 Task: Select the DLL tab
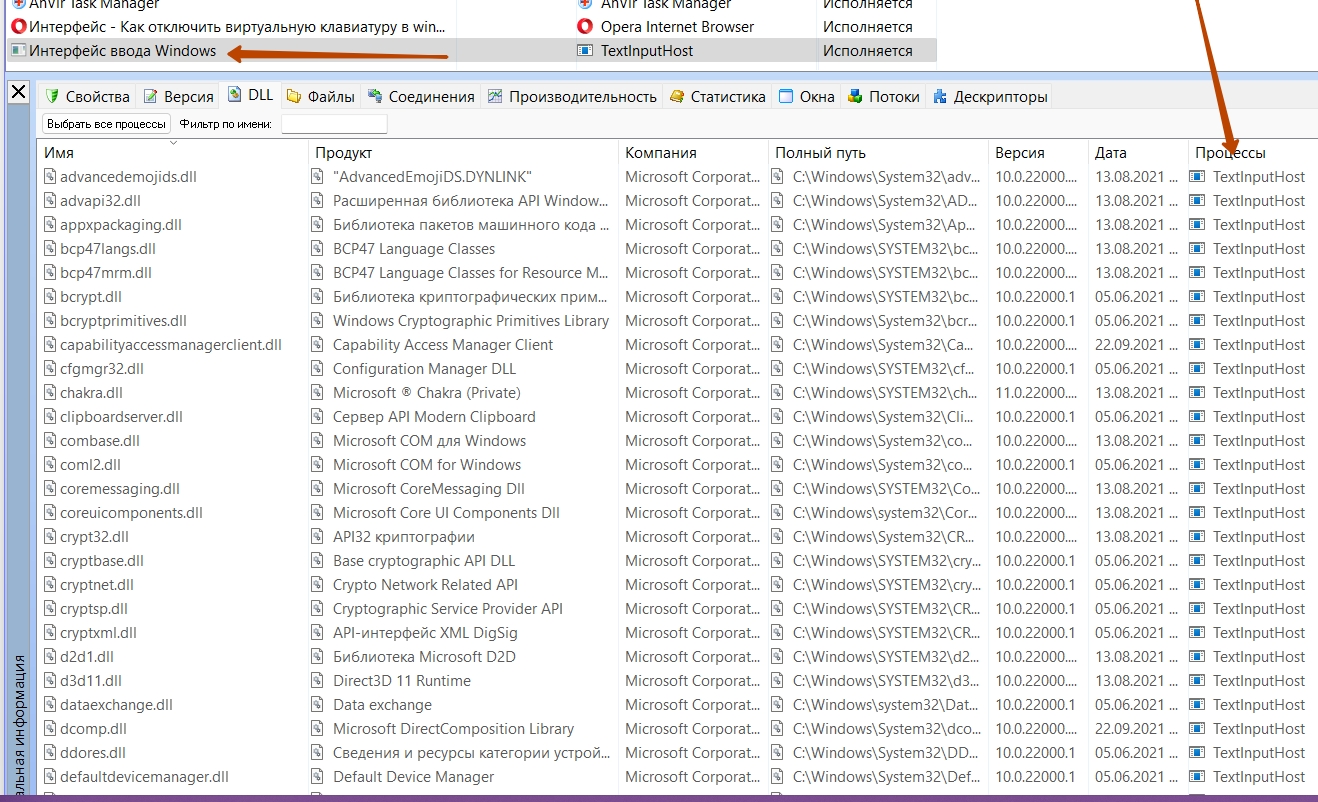click(x=251, y=95)
